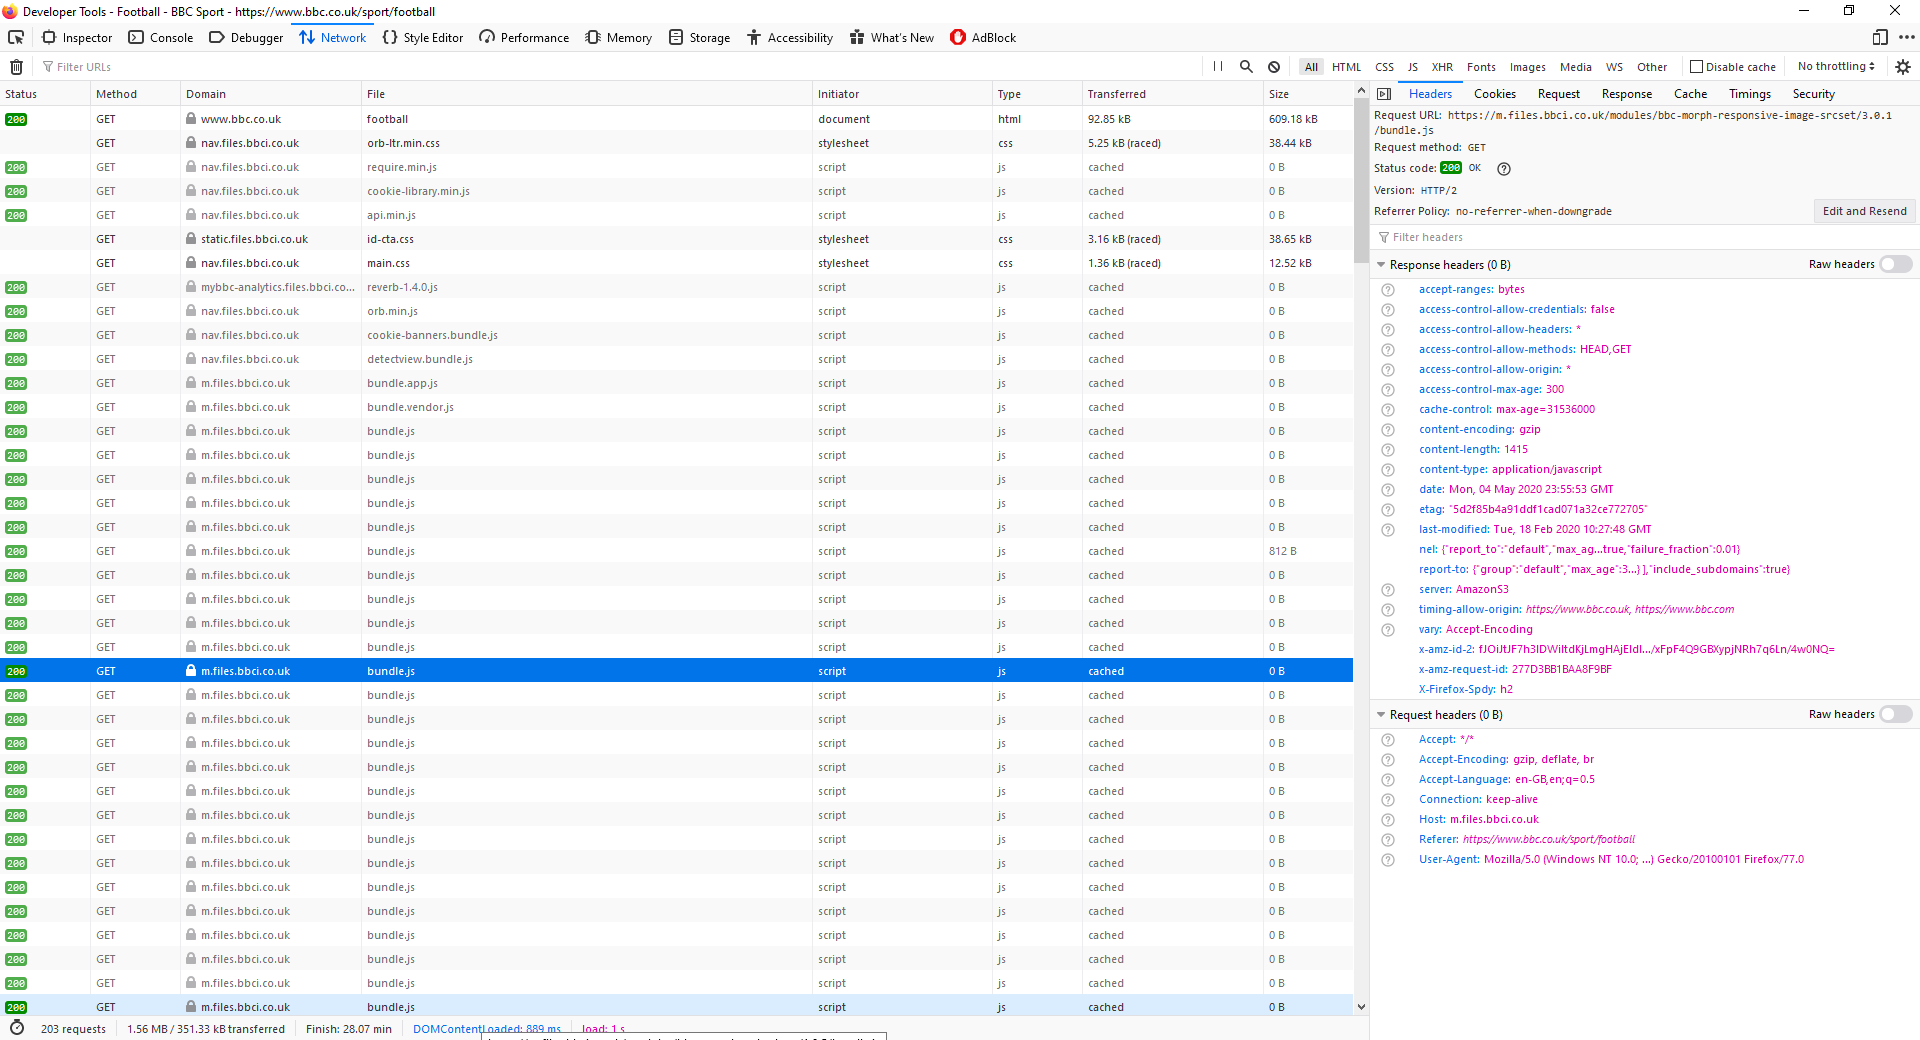Collapse the request details pane icon
This screenshot has width=1920, height=1040.
(1384, 94)
